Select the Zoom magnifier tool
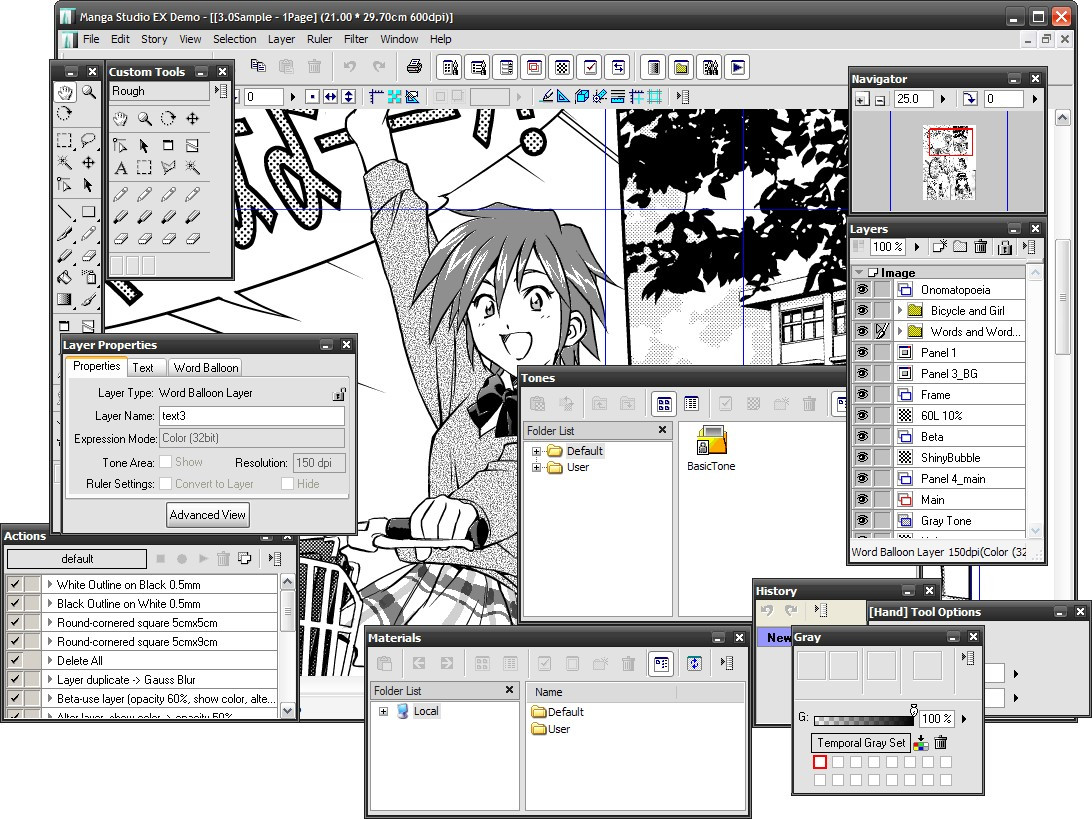 coord(89,92)
